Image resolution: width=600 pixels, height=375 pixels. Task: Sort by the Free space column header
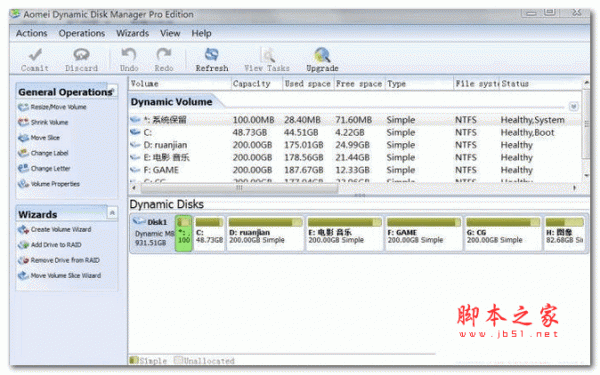(359, 84)
